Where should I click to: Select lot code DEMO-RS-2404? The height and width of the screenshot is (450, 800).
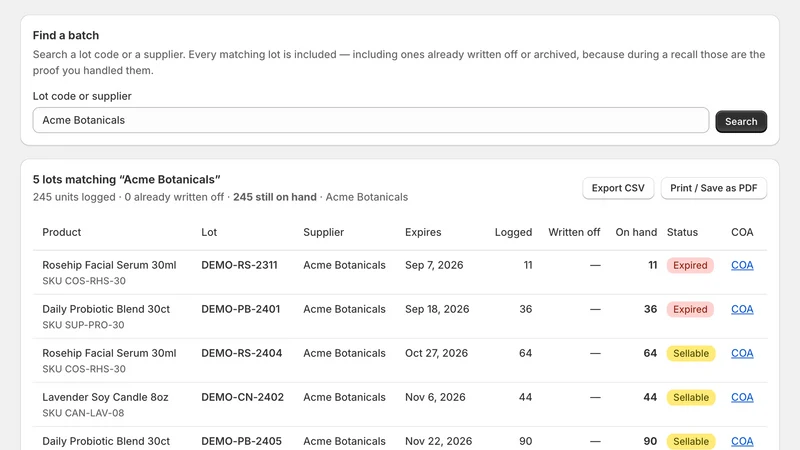tap(241, 353)
